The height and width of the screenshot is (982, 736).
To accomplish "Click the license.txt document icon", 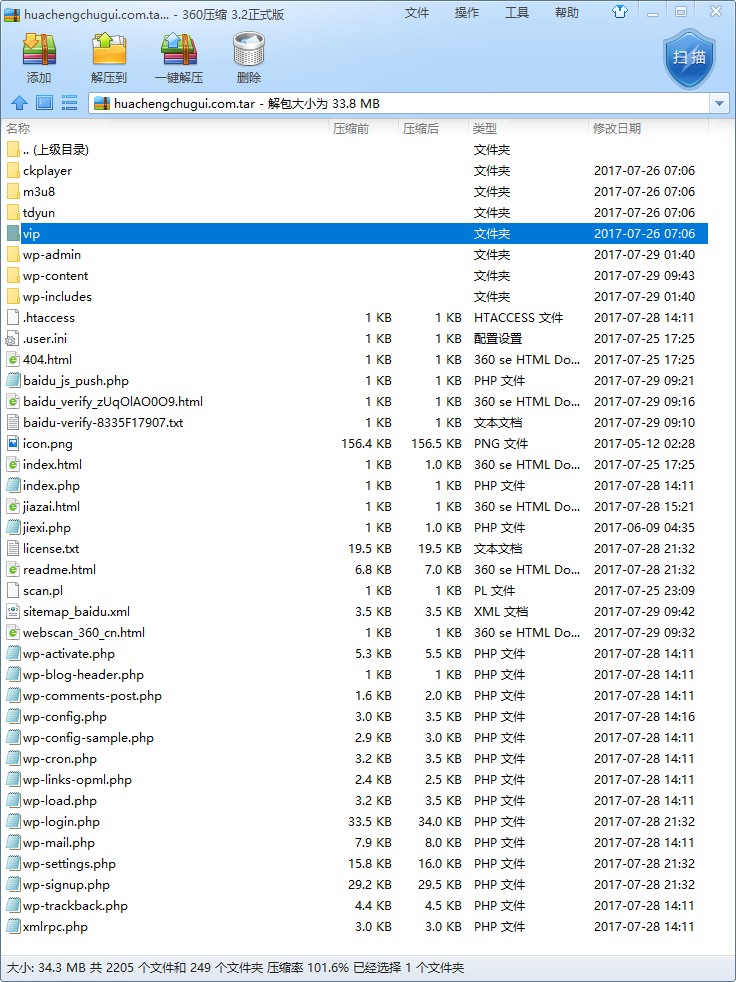I will click(13, 549).
